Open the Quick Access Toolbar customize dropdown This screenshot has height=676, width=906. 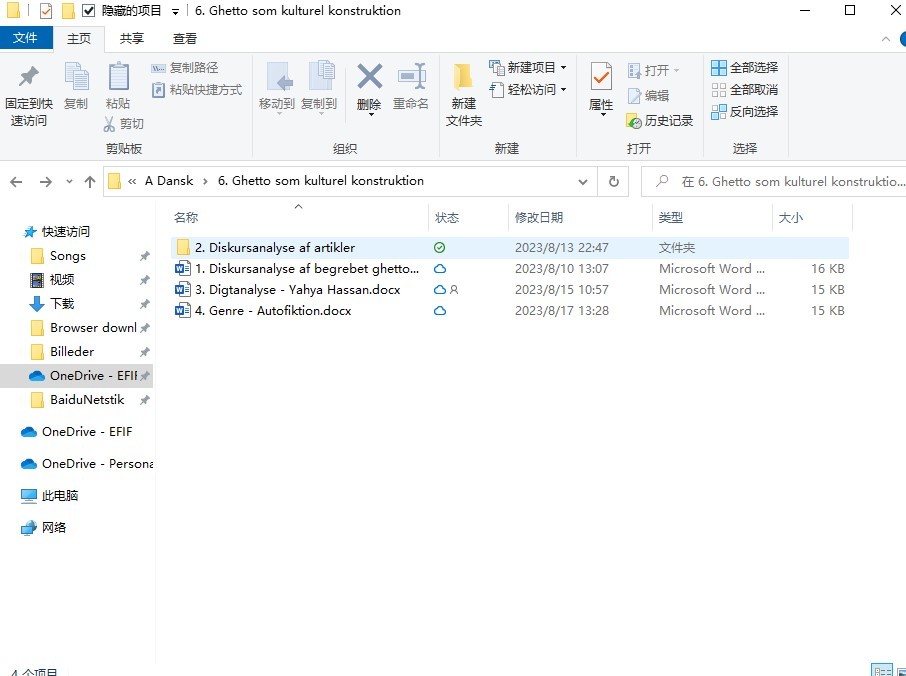coord(176,11)
